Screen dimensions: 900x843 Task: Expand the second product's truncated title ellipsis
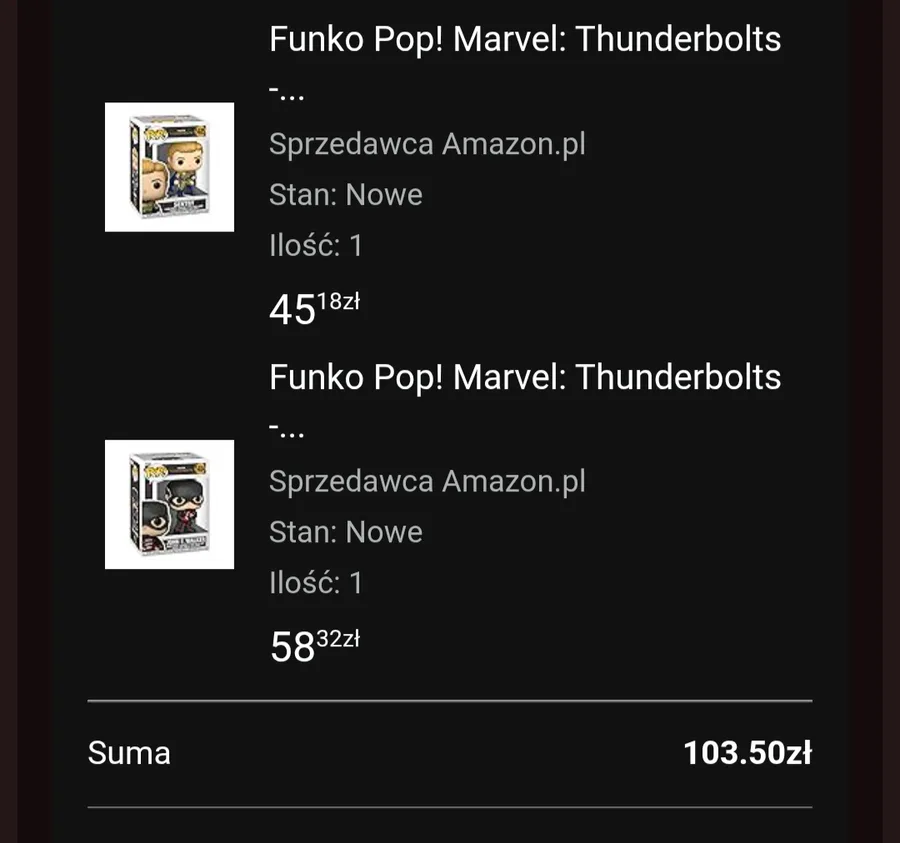point(286,429)
